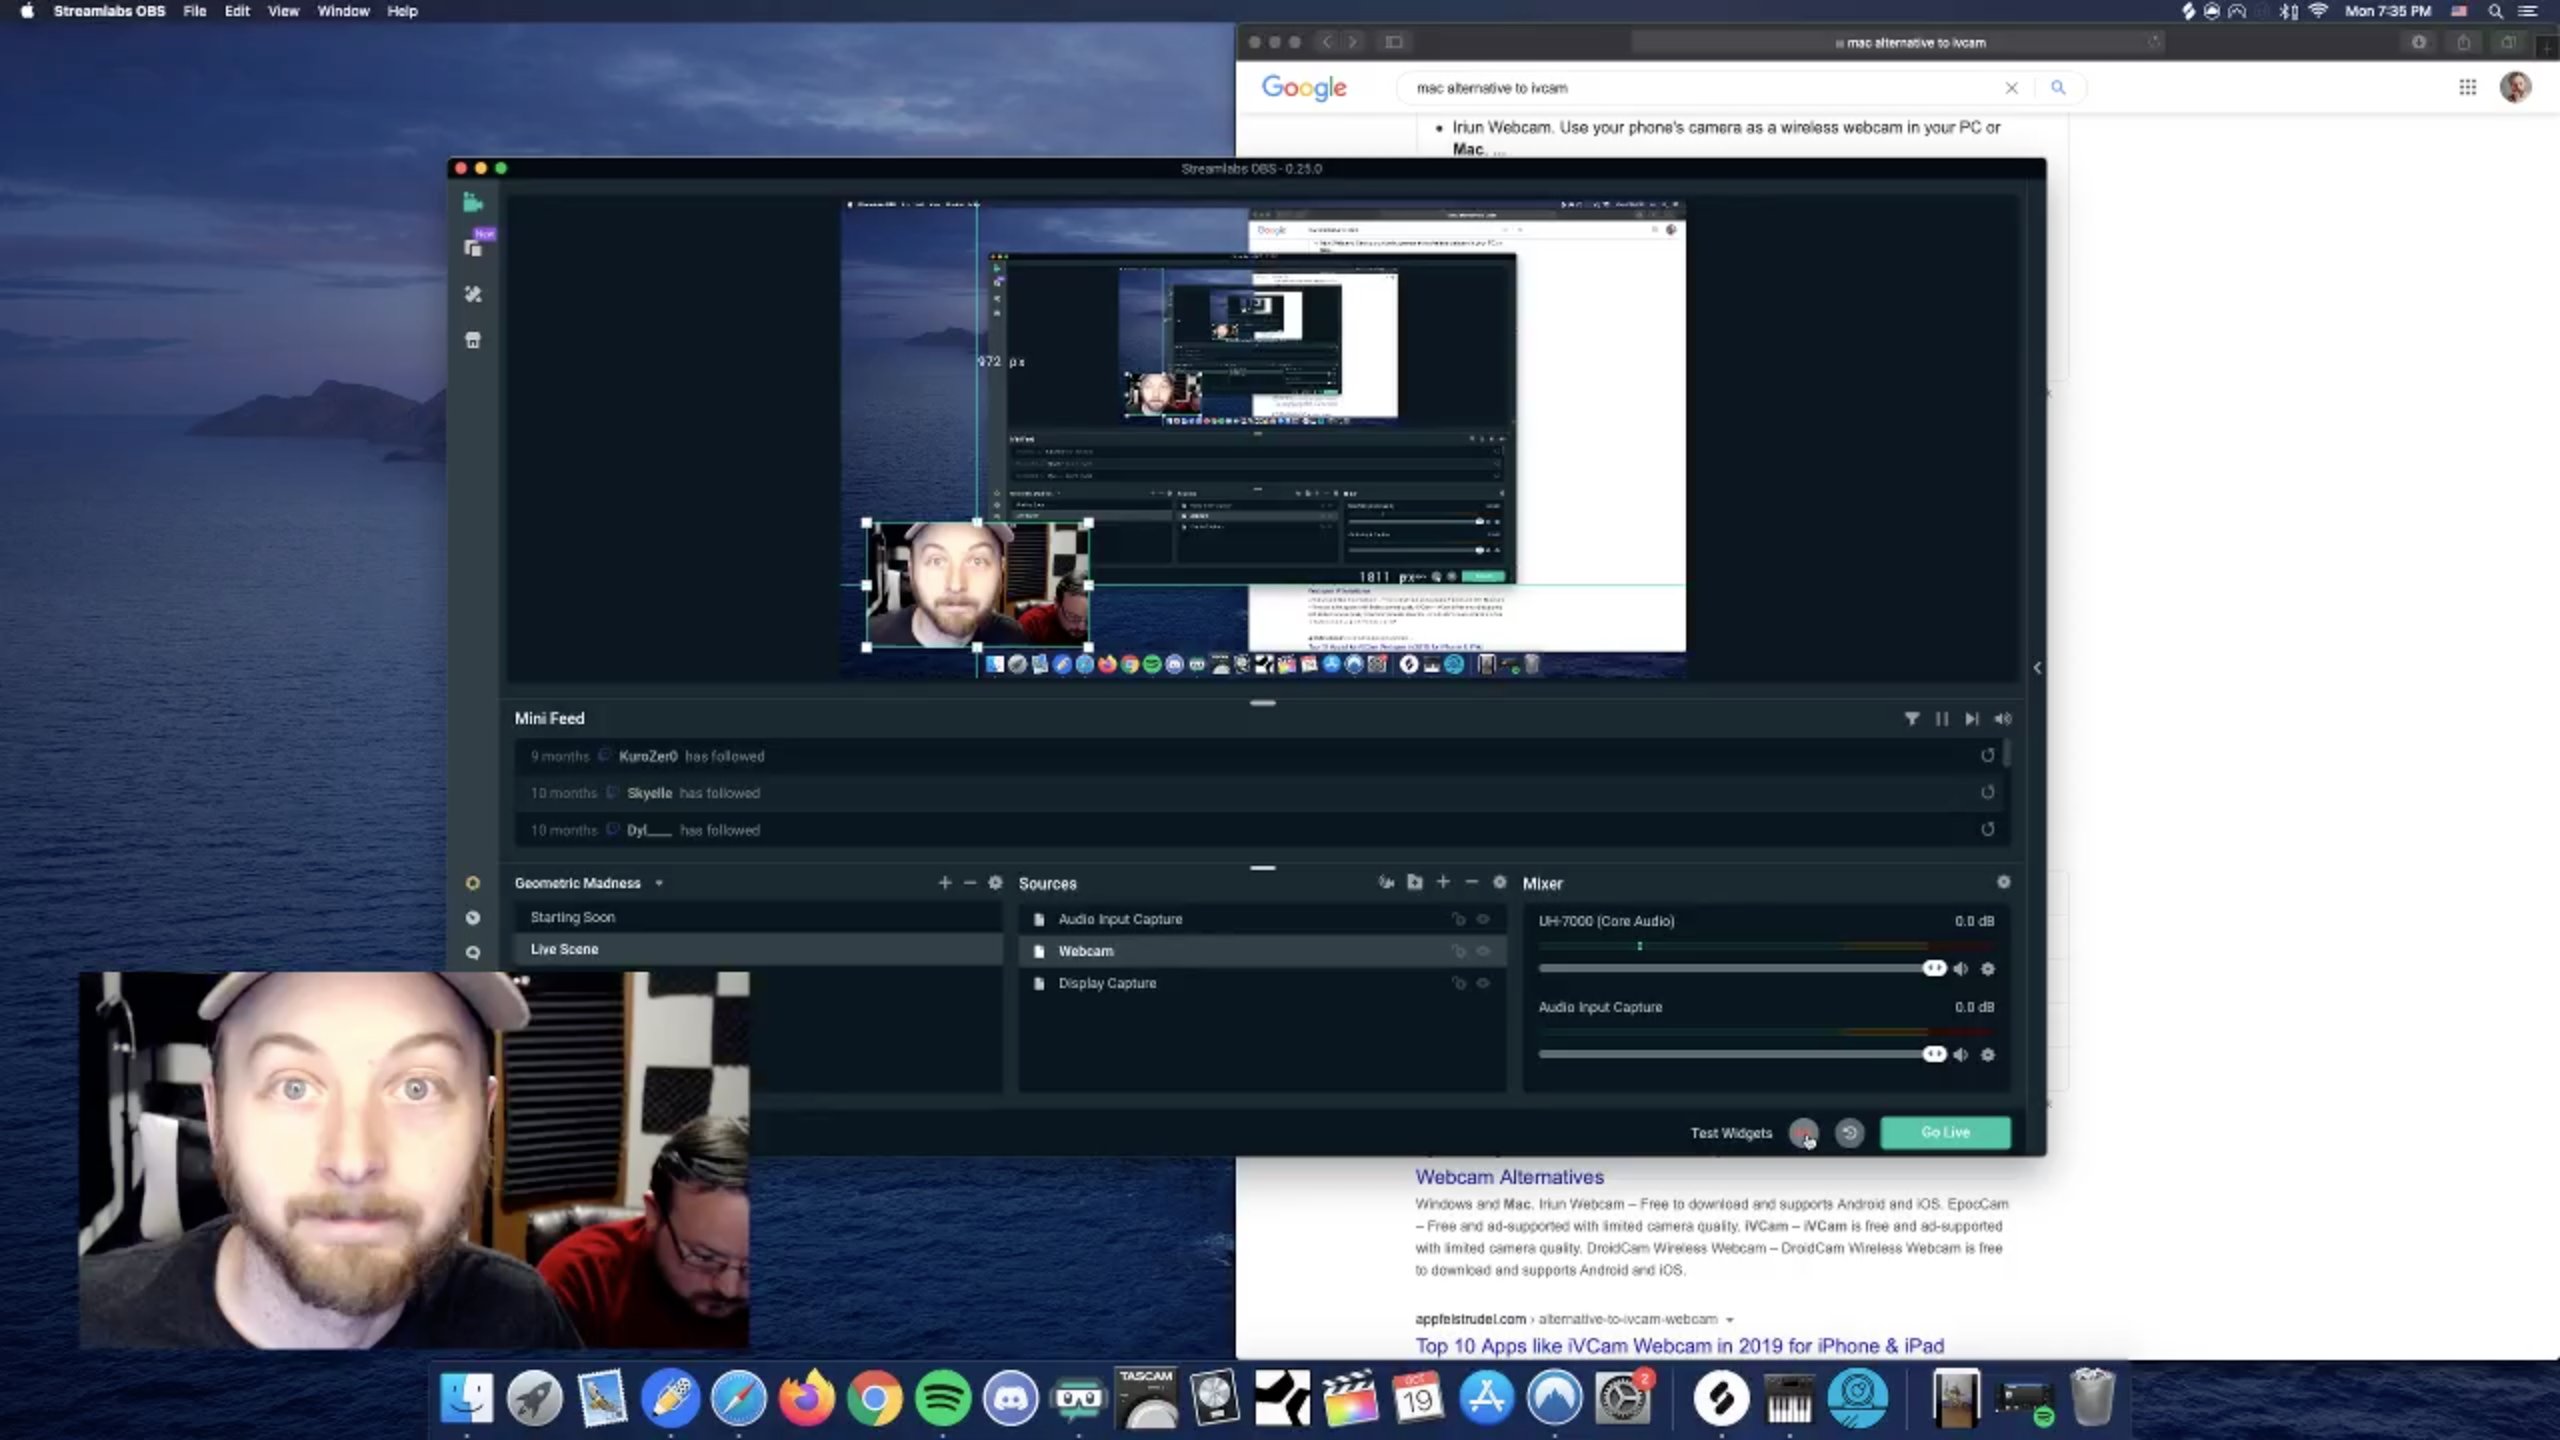Screen dimensions: 2560x1440
Task: Start the replay buffer button
Action: 1850,1133
